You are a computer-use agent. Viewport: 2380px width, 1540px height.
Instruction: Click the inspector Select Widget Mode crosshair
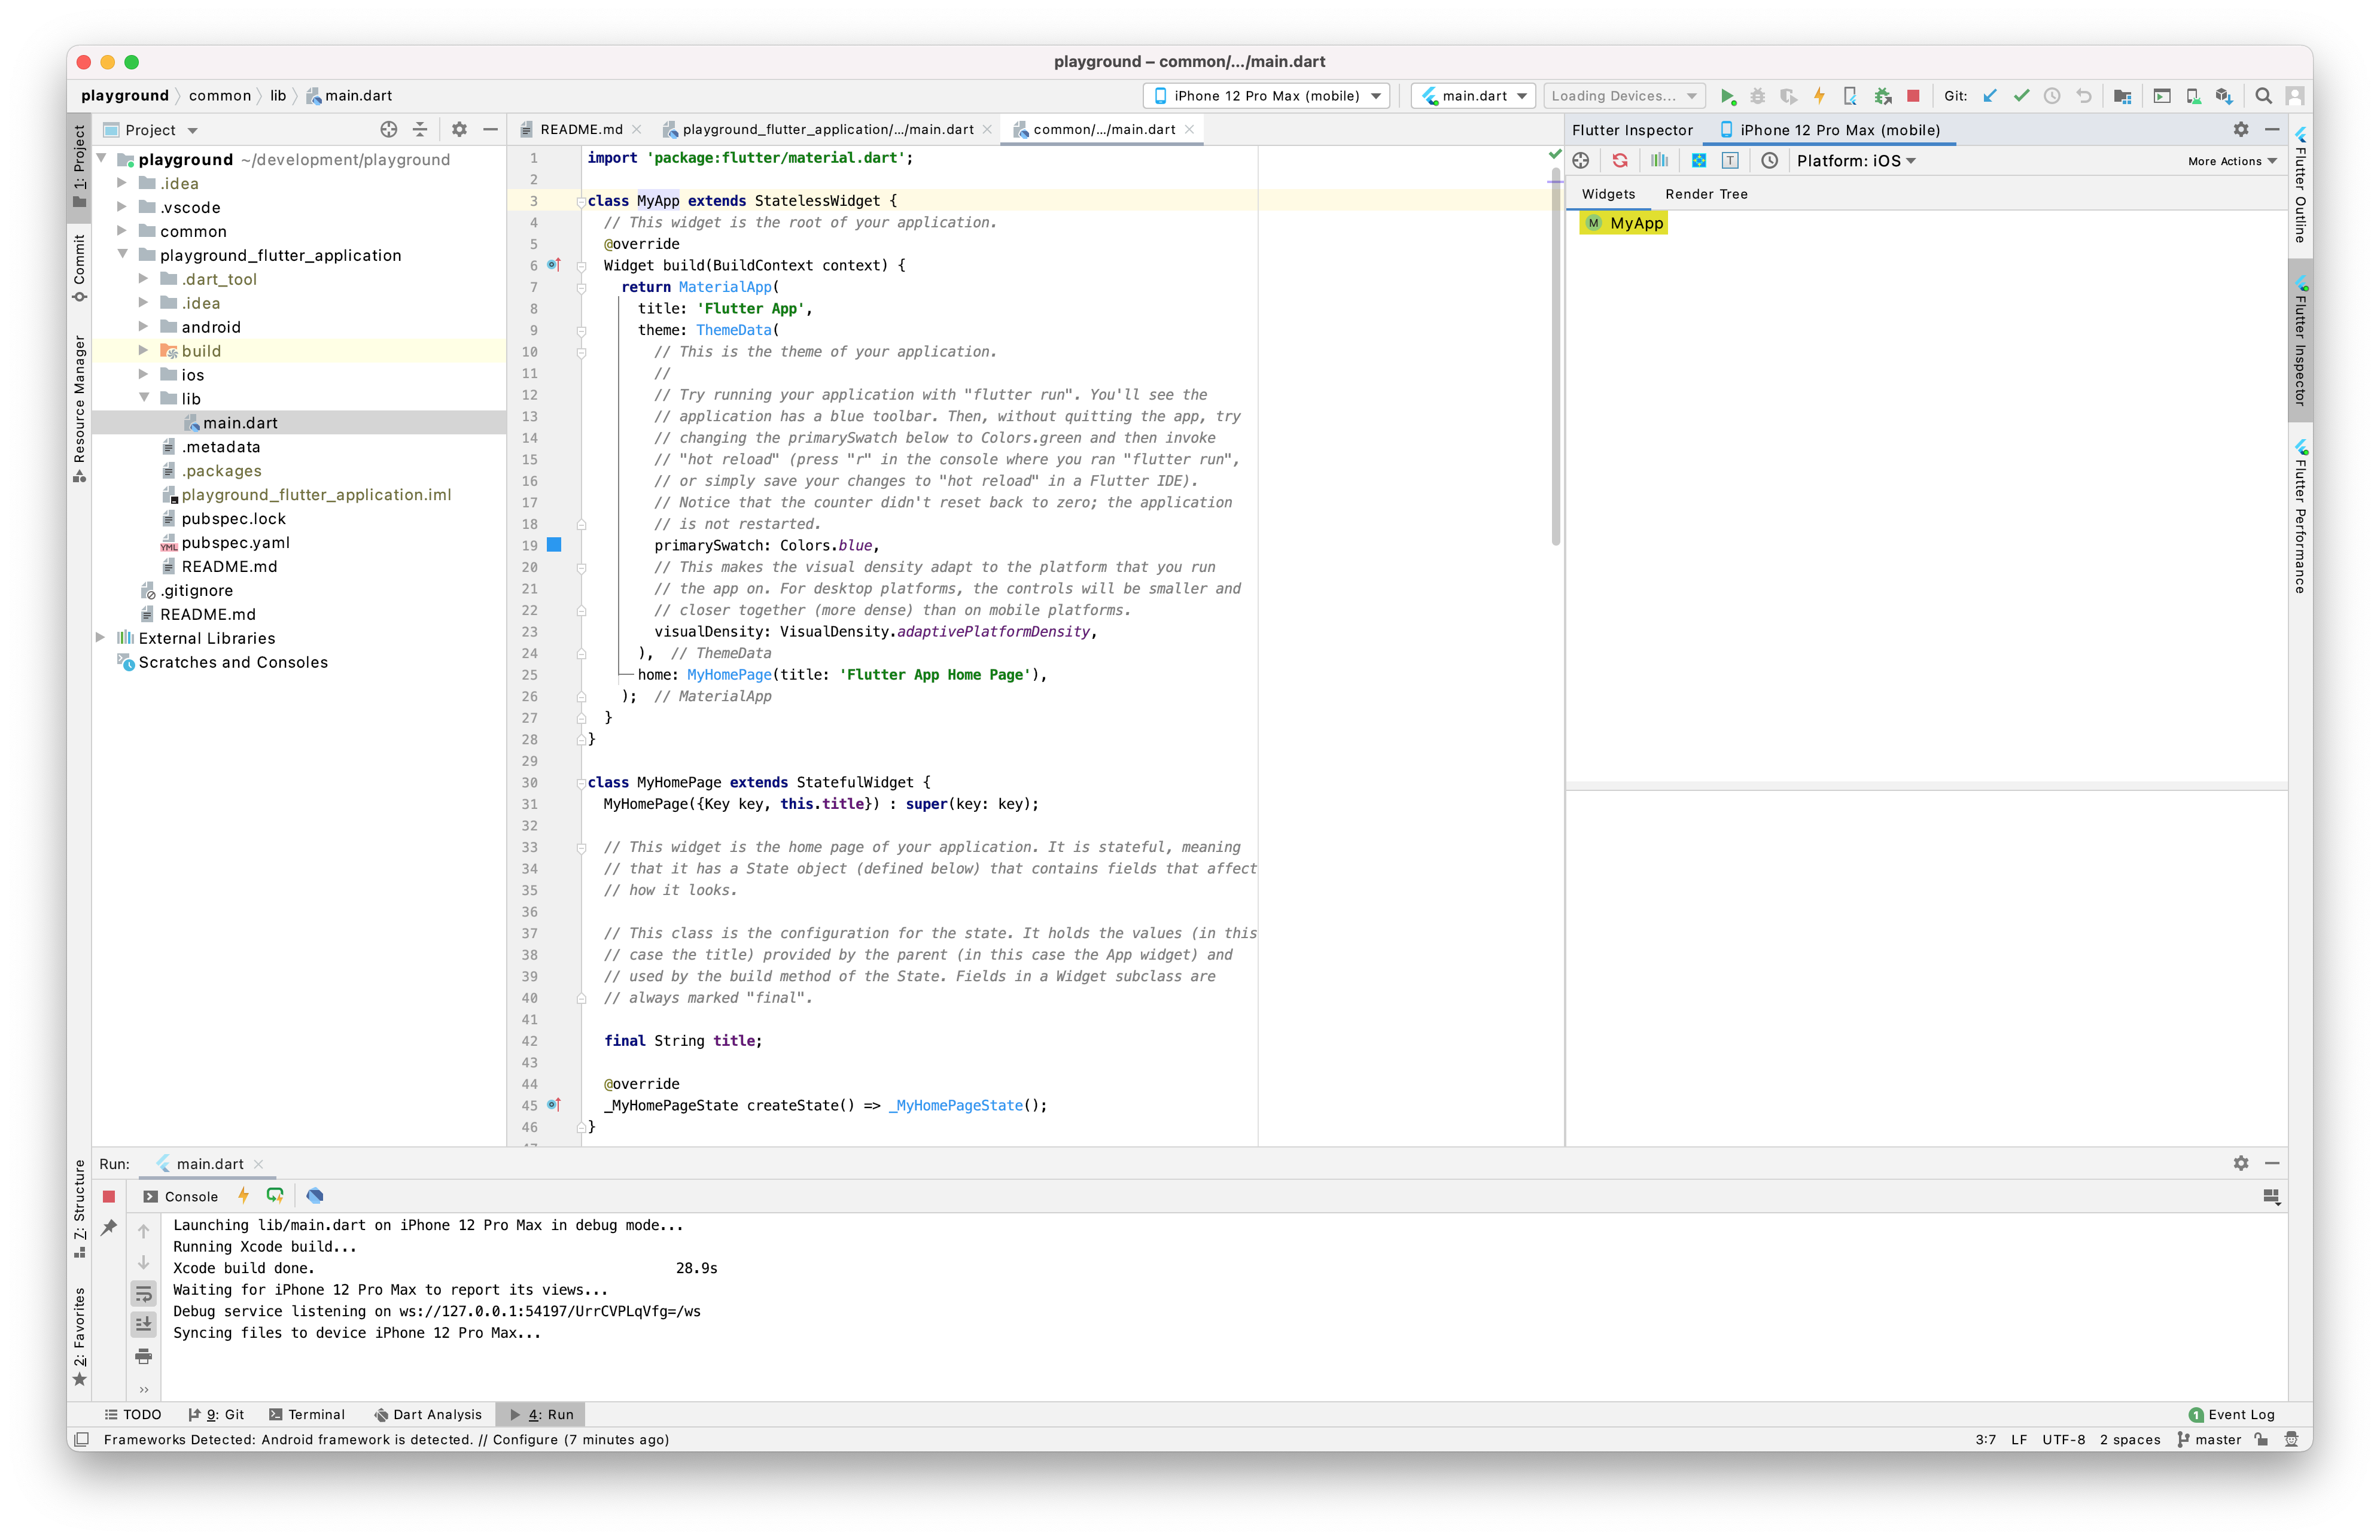click(1581, 161)
